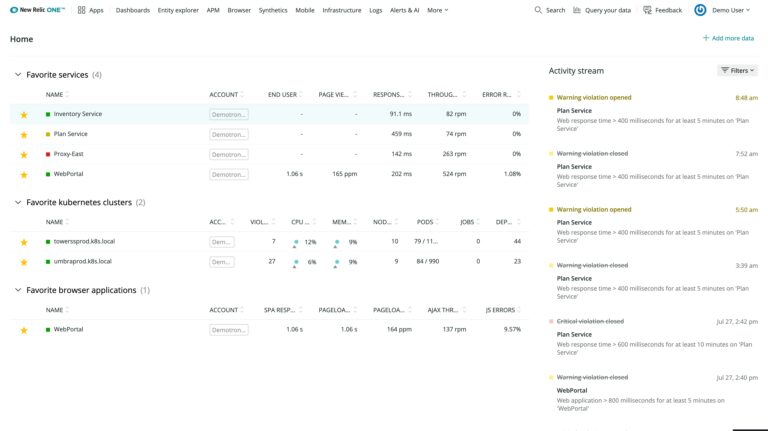Click the Query your data chart icon
Screen dimensions: 768x431
tap(577, 10)
